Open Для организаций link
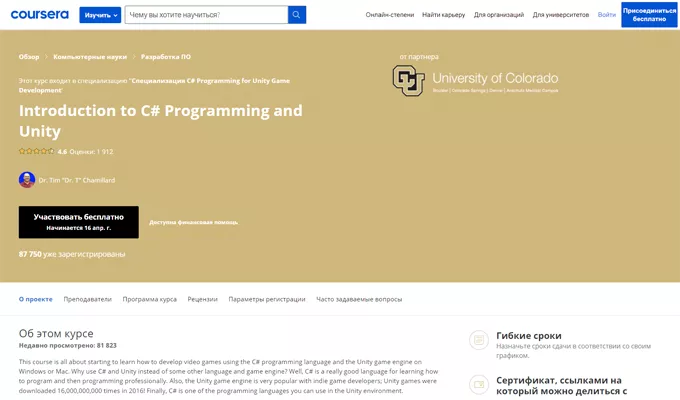Viewport: 680px width, 400px height. (x=499, y=15)
